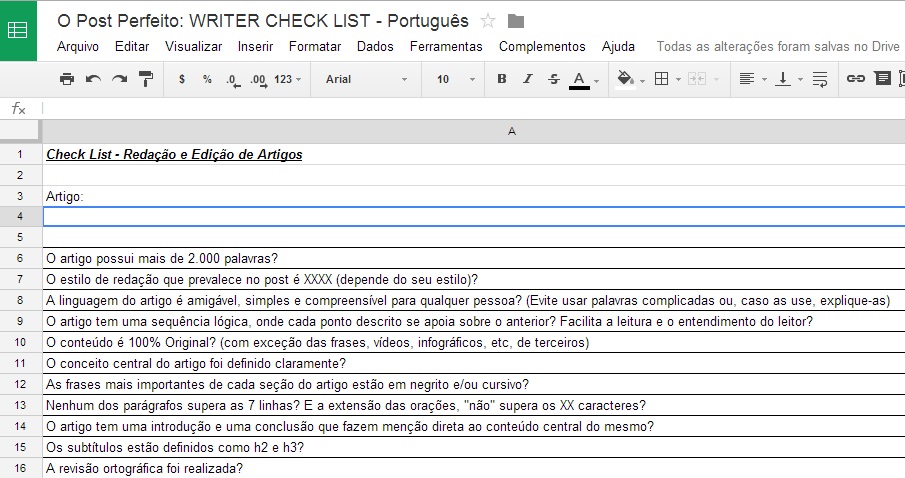
Task: Open horizontal align options
Action: tap(747, 79)
